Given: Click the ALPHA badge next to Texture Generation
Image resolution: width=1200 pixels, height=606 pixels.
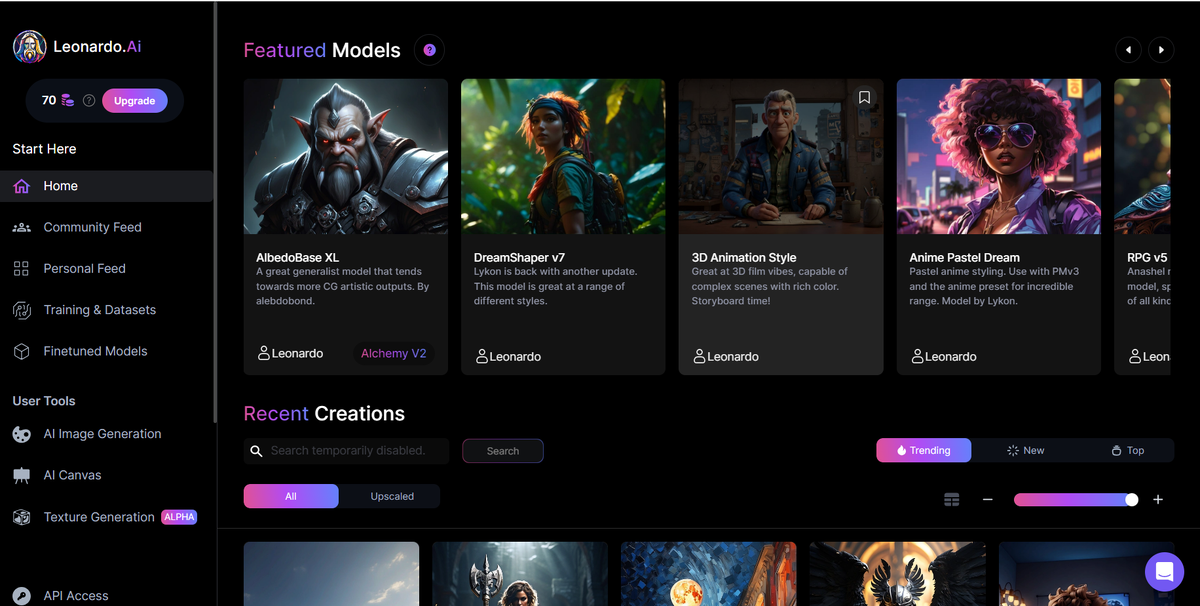Looking at the screenshot, I should [x=179, y=517].
